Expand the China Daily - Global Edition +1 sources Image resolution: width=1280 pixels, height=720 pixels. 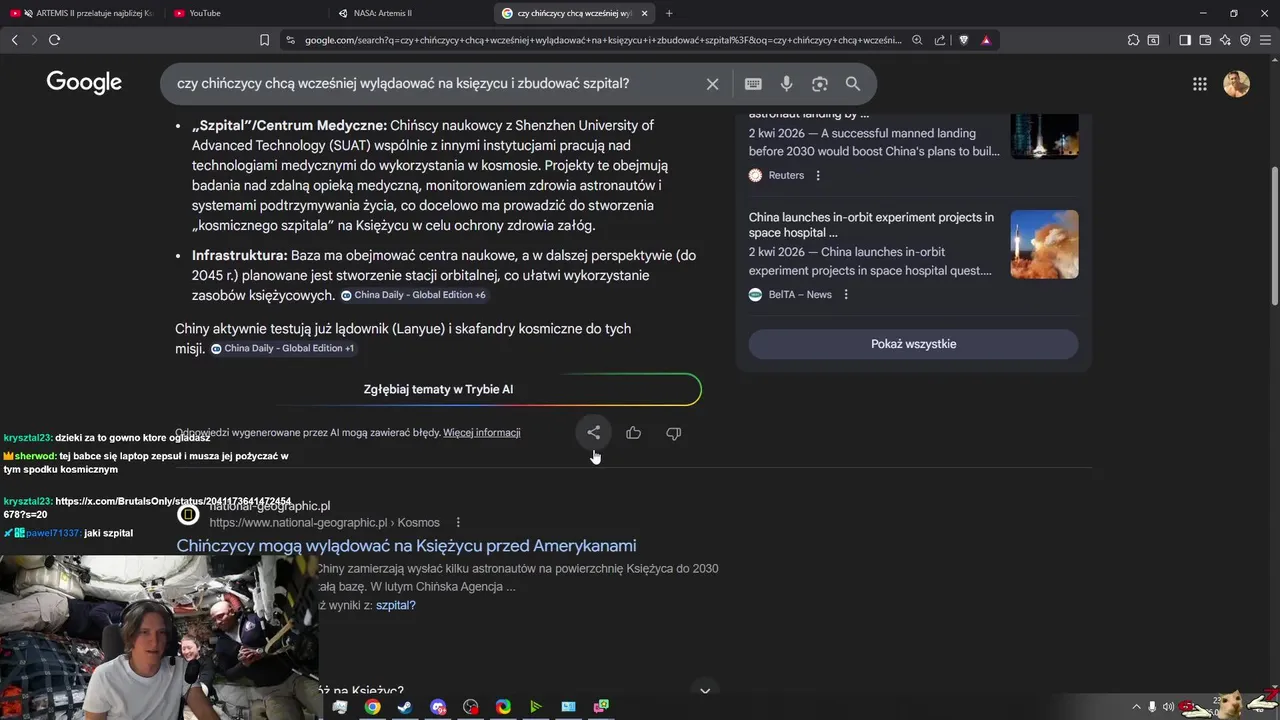pos(283,348)
